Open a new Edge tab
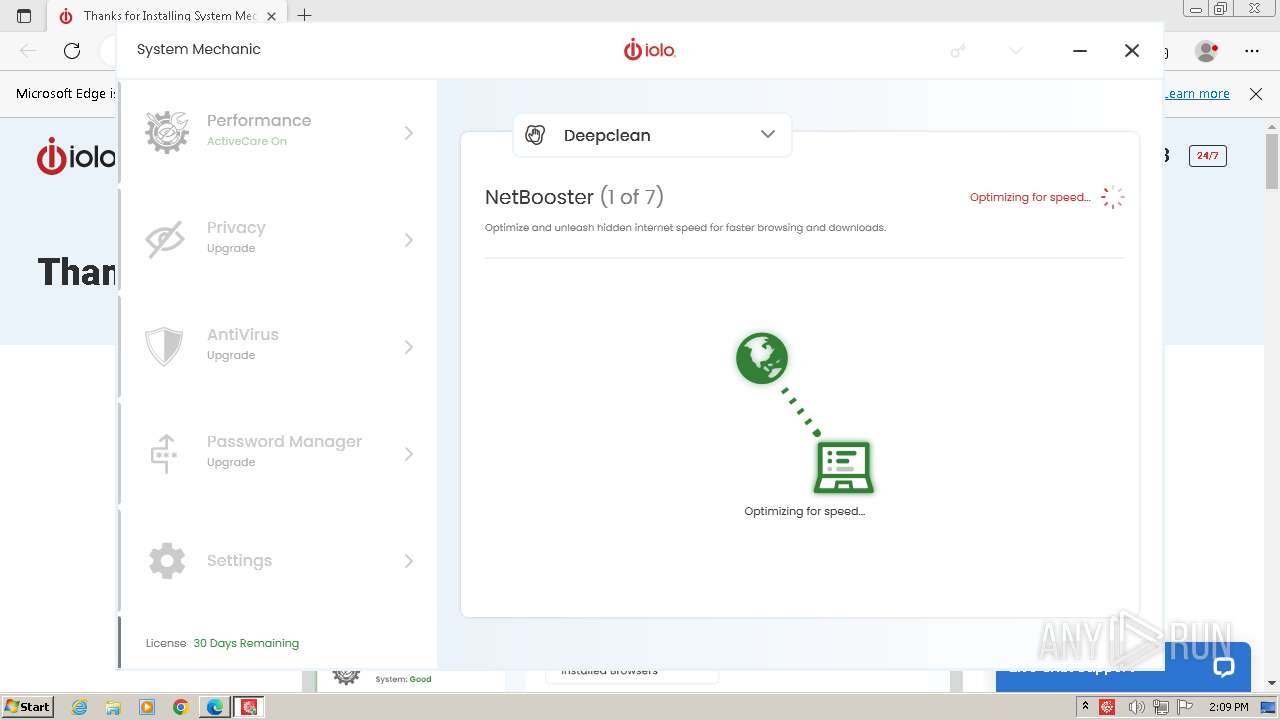Image resolution: width=1280 pixels, height=720 pixels. tap(305, 15)
